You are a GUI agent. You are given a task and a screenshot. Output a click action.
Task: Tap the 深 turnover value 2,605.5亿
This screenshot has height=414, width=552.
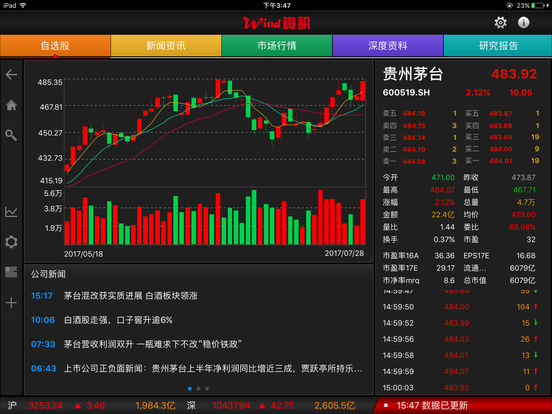[334, 406]
